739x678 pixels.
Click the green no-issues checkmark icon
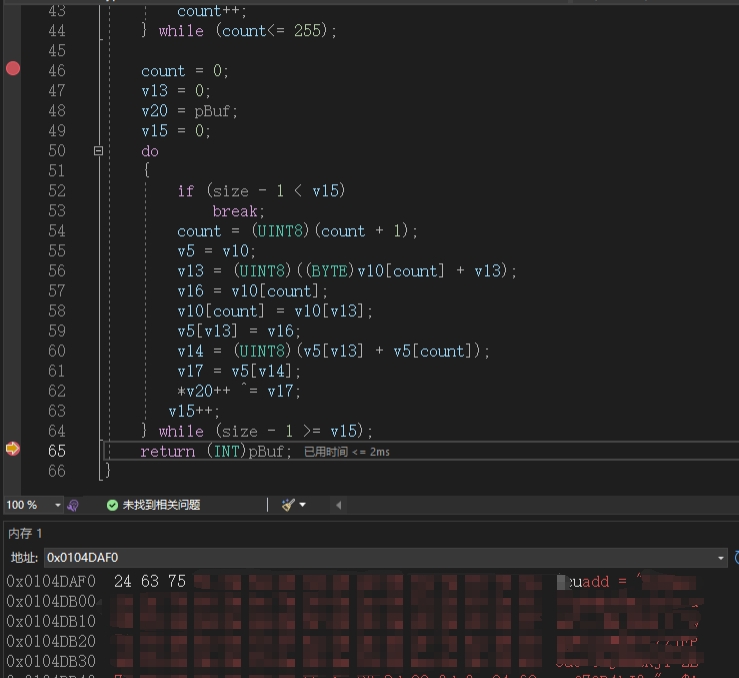coord(112,506)
